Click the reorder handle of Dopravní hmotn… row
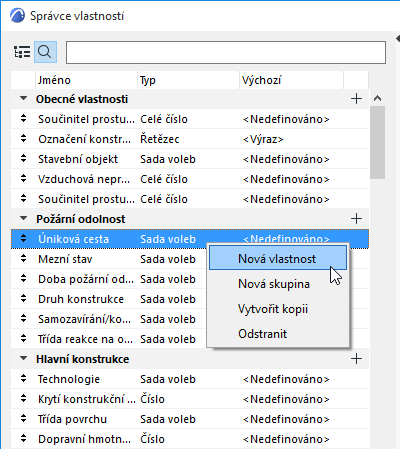Viewport: 400px width, 449px height. coord(23,438)
